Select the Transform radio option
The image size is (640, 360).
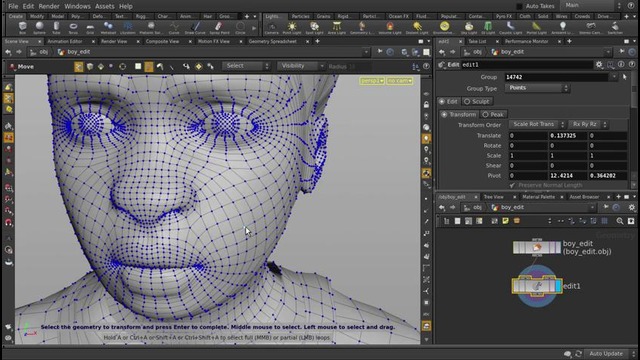pyautogui.click(x=458, y=114)
